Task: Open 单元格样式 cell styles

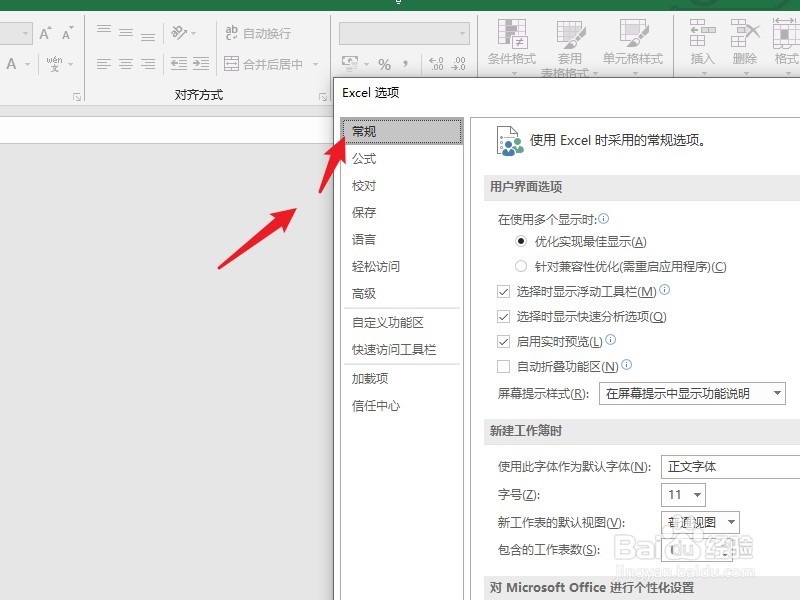Action: click(633, 46)
